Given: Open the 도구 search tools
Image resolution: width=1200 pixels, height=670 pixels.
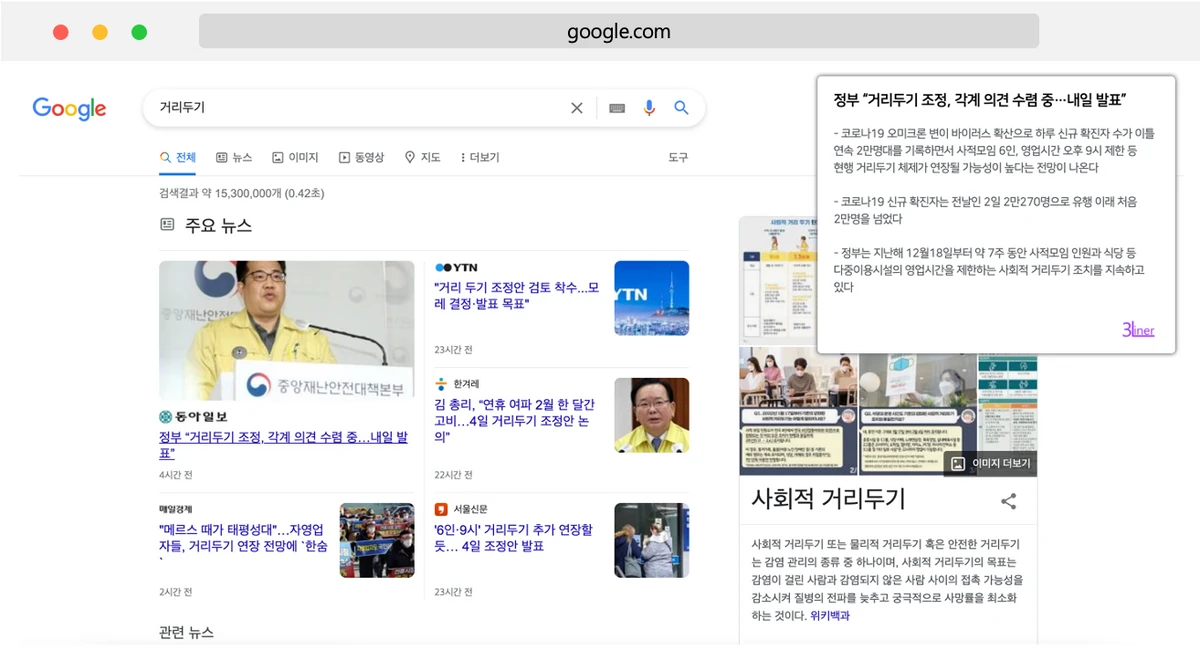Looking at the screenshot, I should 678,157.
